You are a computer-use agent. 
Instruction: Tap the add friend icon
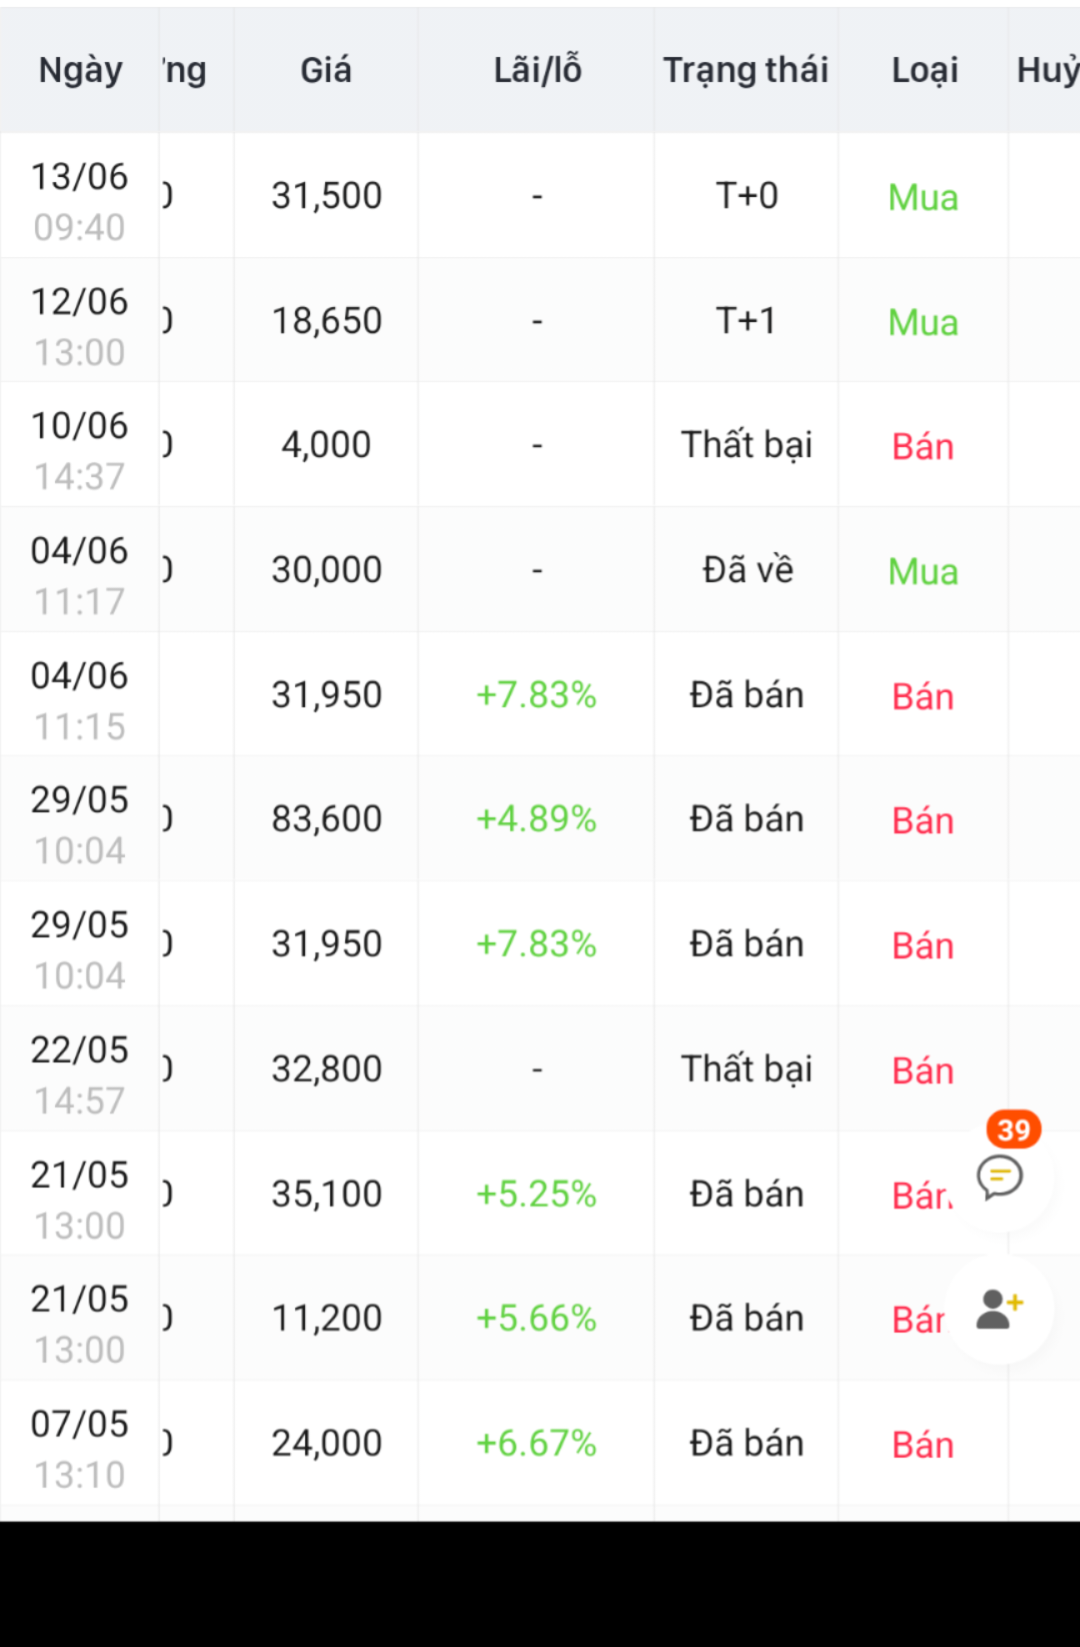coord(999,1308)
